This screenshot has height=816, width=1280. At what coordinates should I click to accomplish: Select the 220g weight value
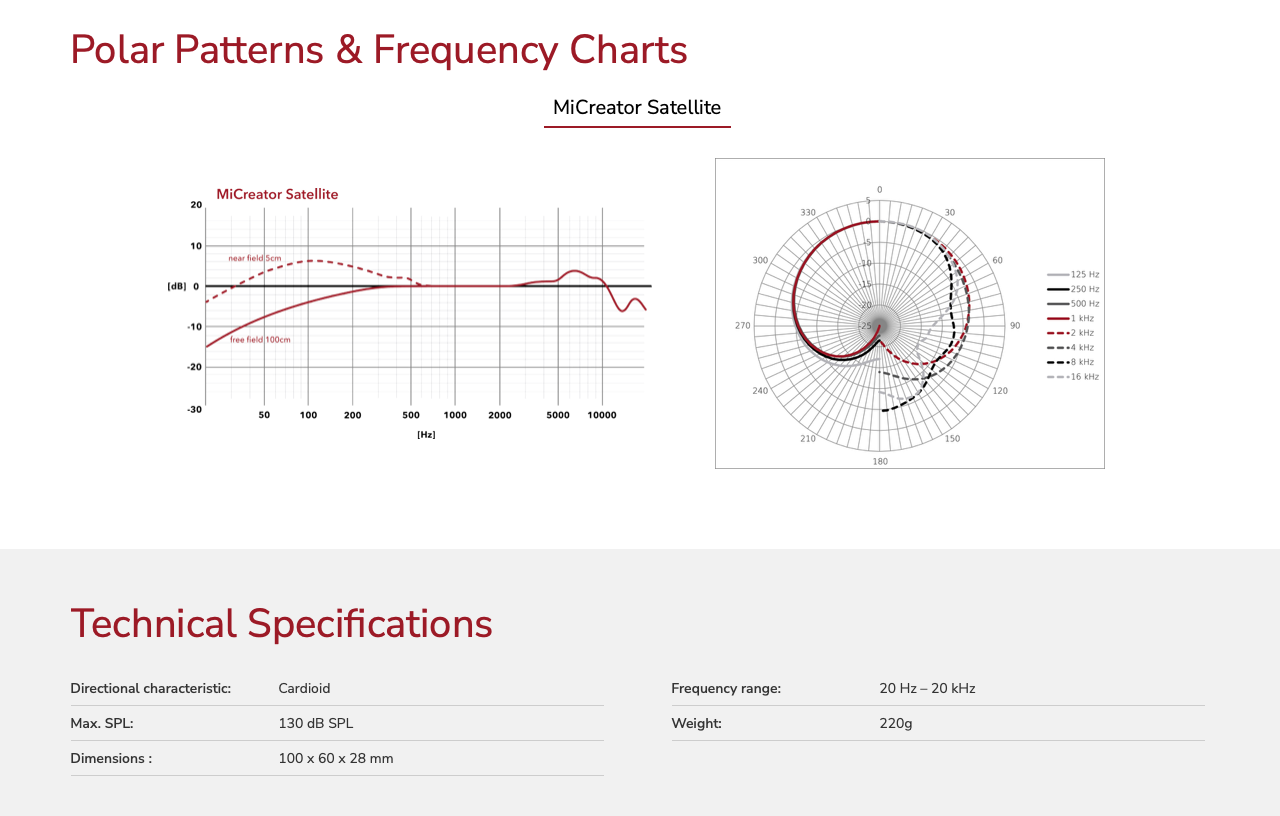pos(896,723)
